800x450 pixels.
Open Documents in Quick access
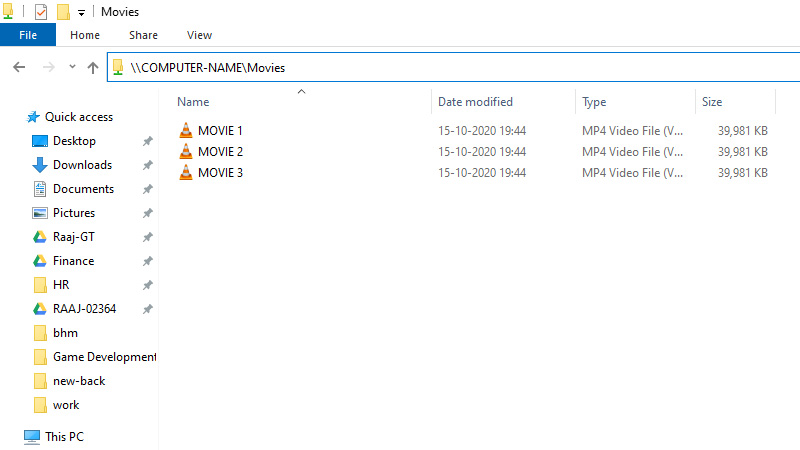(x=83, y=189)
